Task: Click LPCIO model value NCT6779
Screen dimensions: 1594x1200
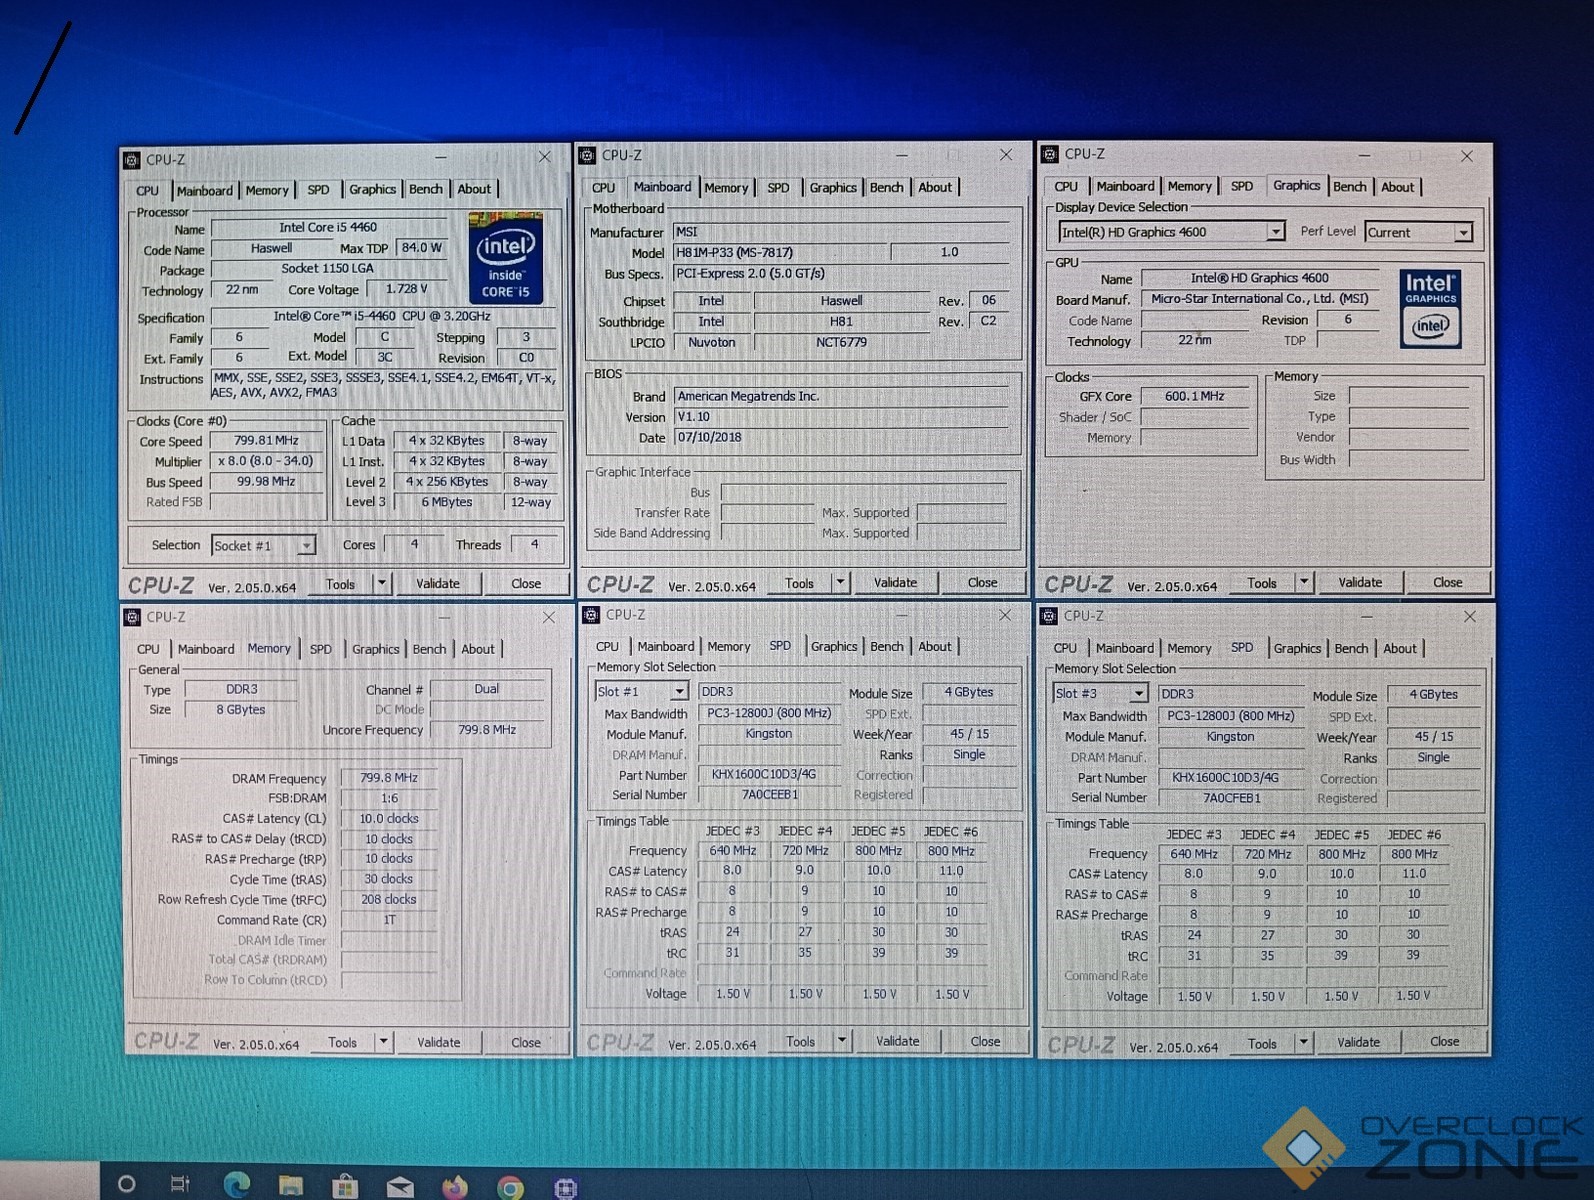Action: point(841,343)
